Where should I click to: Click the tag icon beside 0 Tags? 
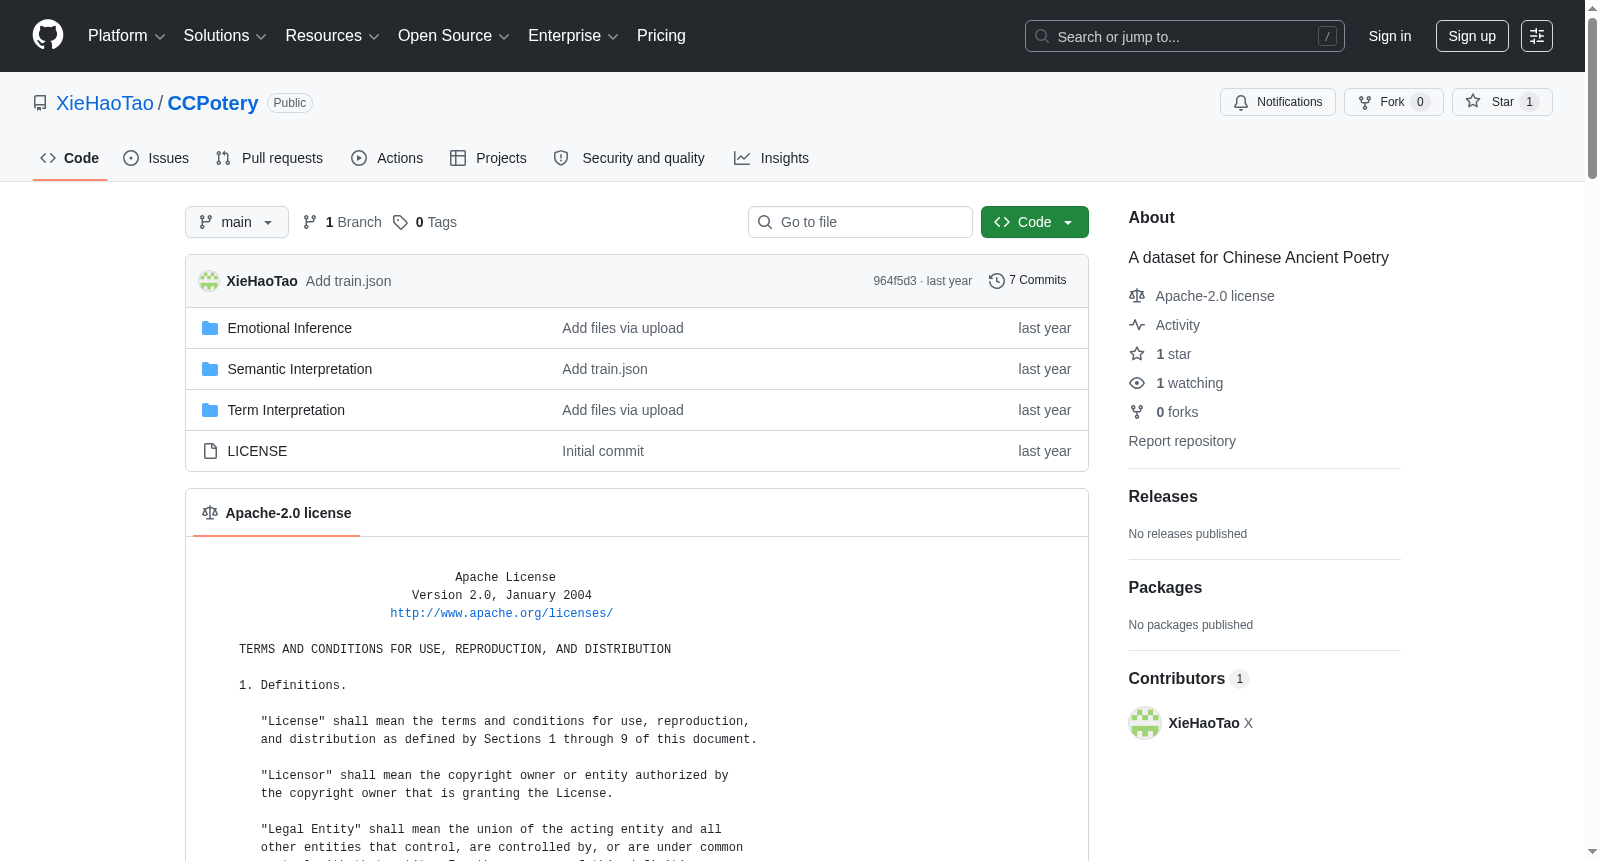pos(400,222)
